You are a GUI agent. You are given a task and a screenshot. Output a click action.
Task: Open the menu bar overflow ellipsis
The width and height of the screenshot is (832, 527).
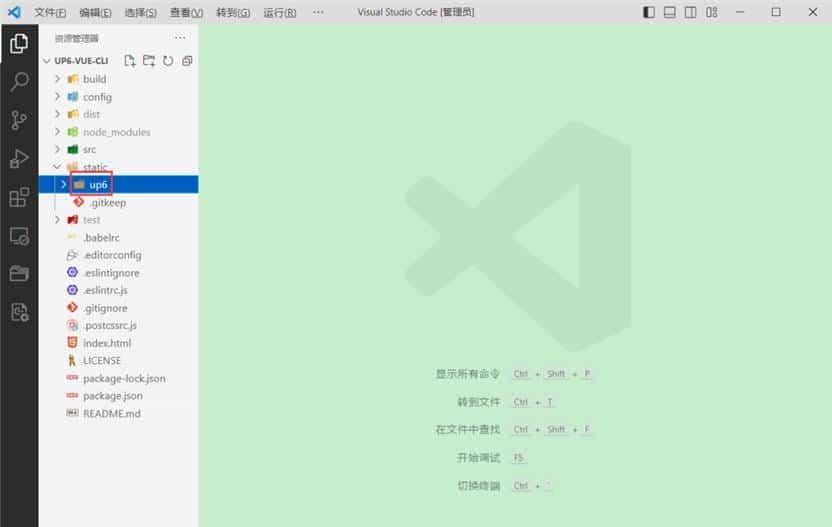[x=318, y=12]
